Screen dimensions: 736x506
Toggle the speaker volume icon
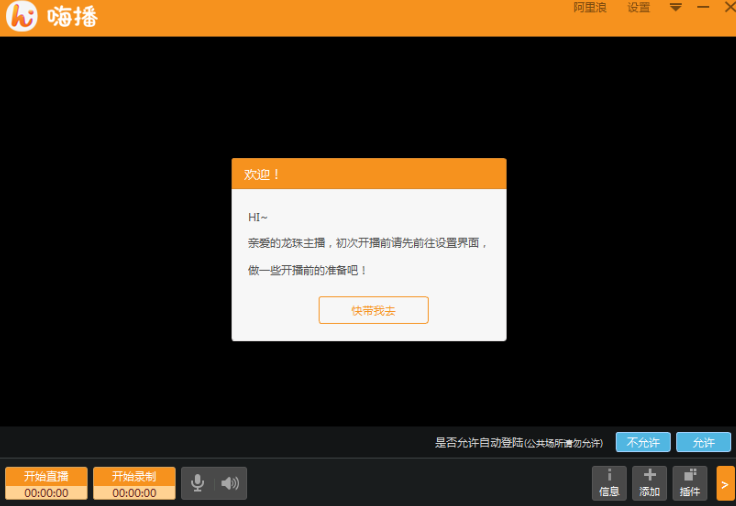230,483
